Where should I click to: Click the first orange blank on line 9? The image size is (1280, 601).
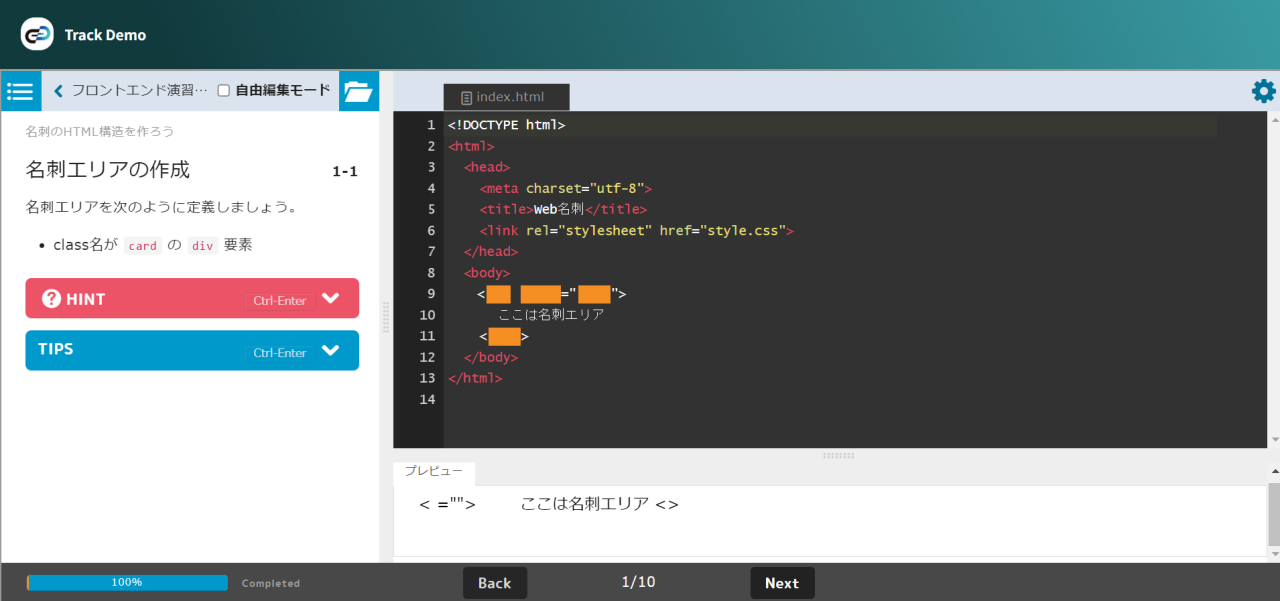tap(498, 294)
